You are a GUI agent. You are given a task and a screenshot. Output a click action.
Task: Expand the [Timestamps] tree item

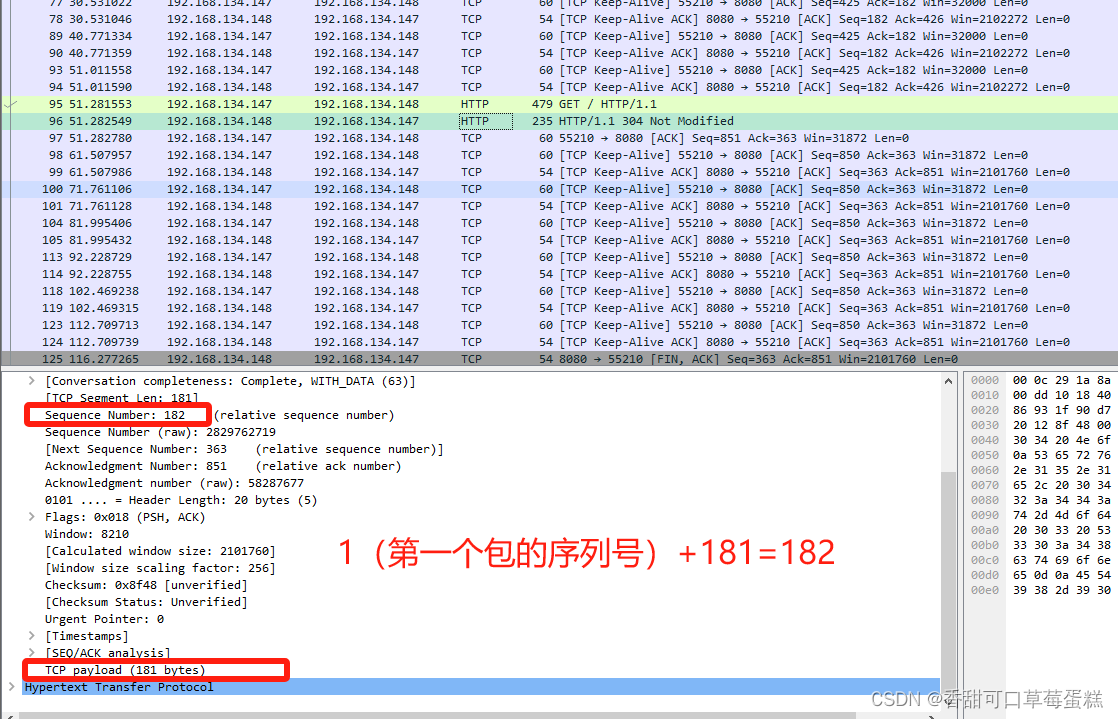pyautogui.click(x=31, y=636)
